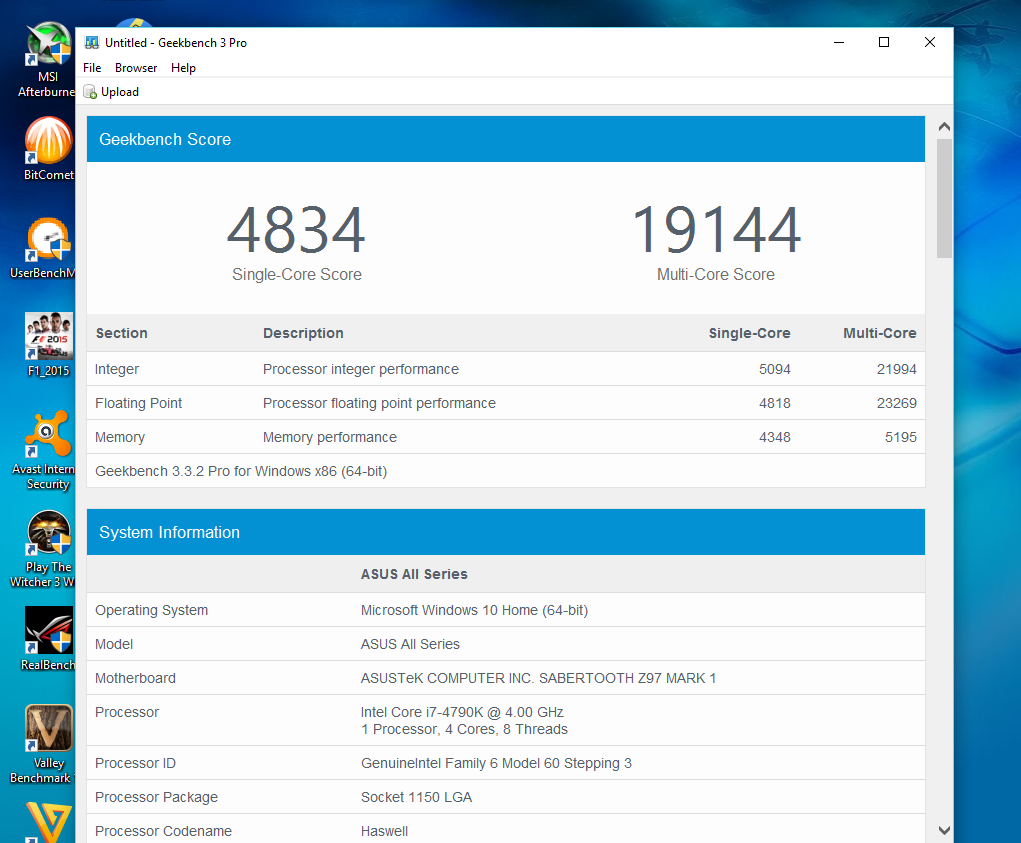Open the Browser menu

tap(136, 68)
